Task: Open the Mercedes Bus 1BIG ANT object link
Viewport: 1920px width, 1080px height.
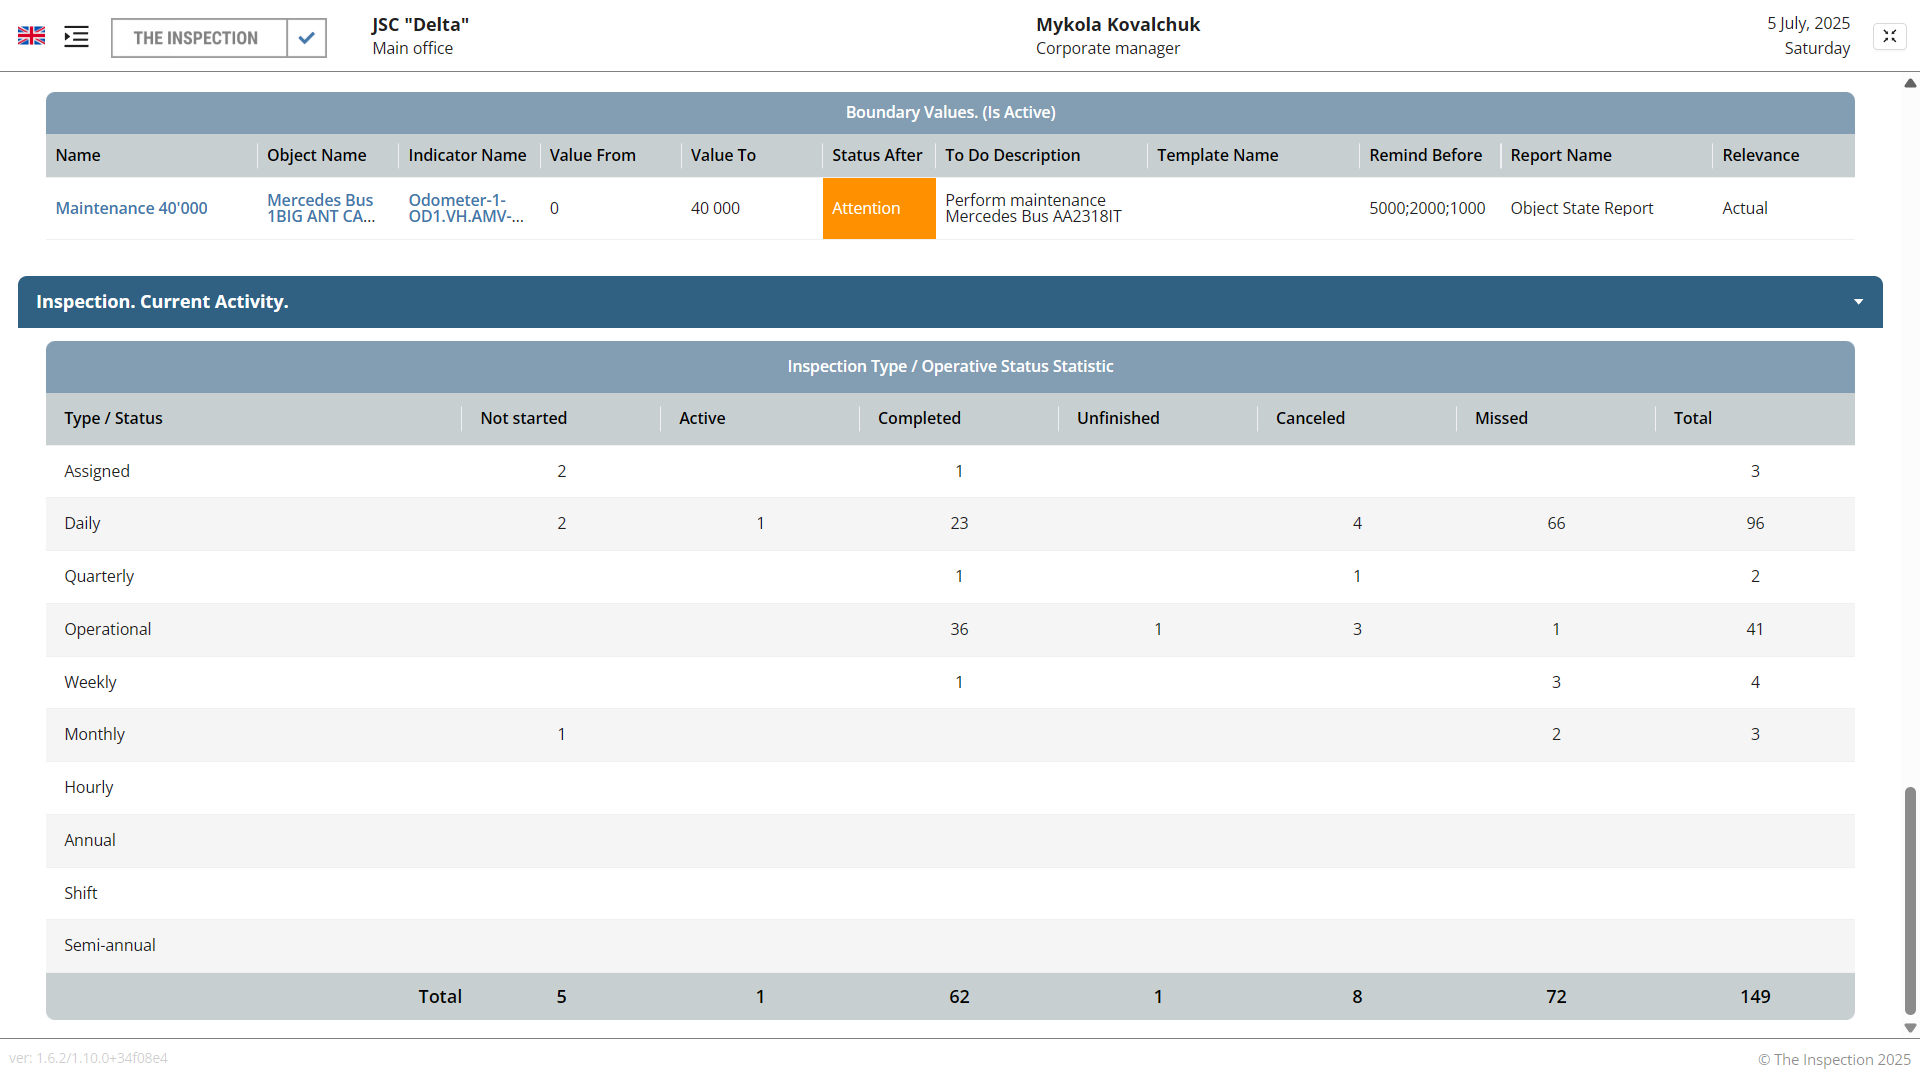Action: (320, 208)
